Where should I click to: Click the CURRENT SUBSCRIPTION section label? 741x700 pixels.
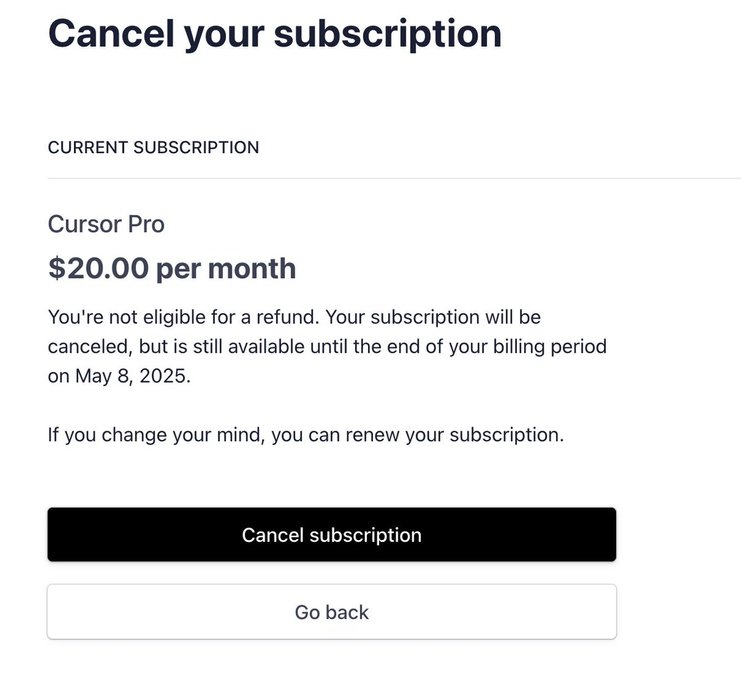click(153, 147)
